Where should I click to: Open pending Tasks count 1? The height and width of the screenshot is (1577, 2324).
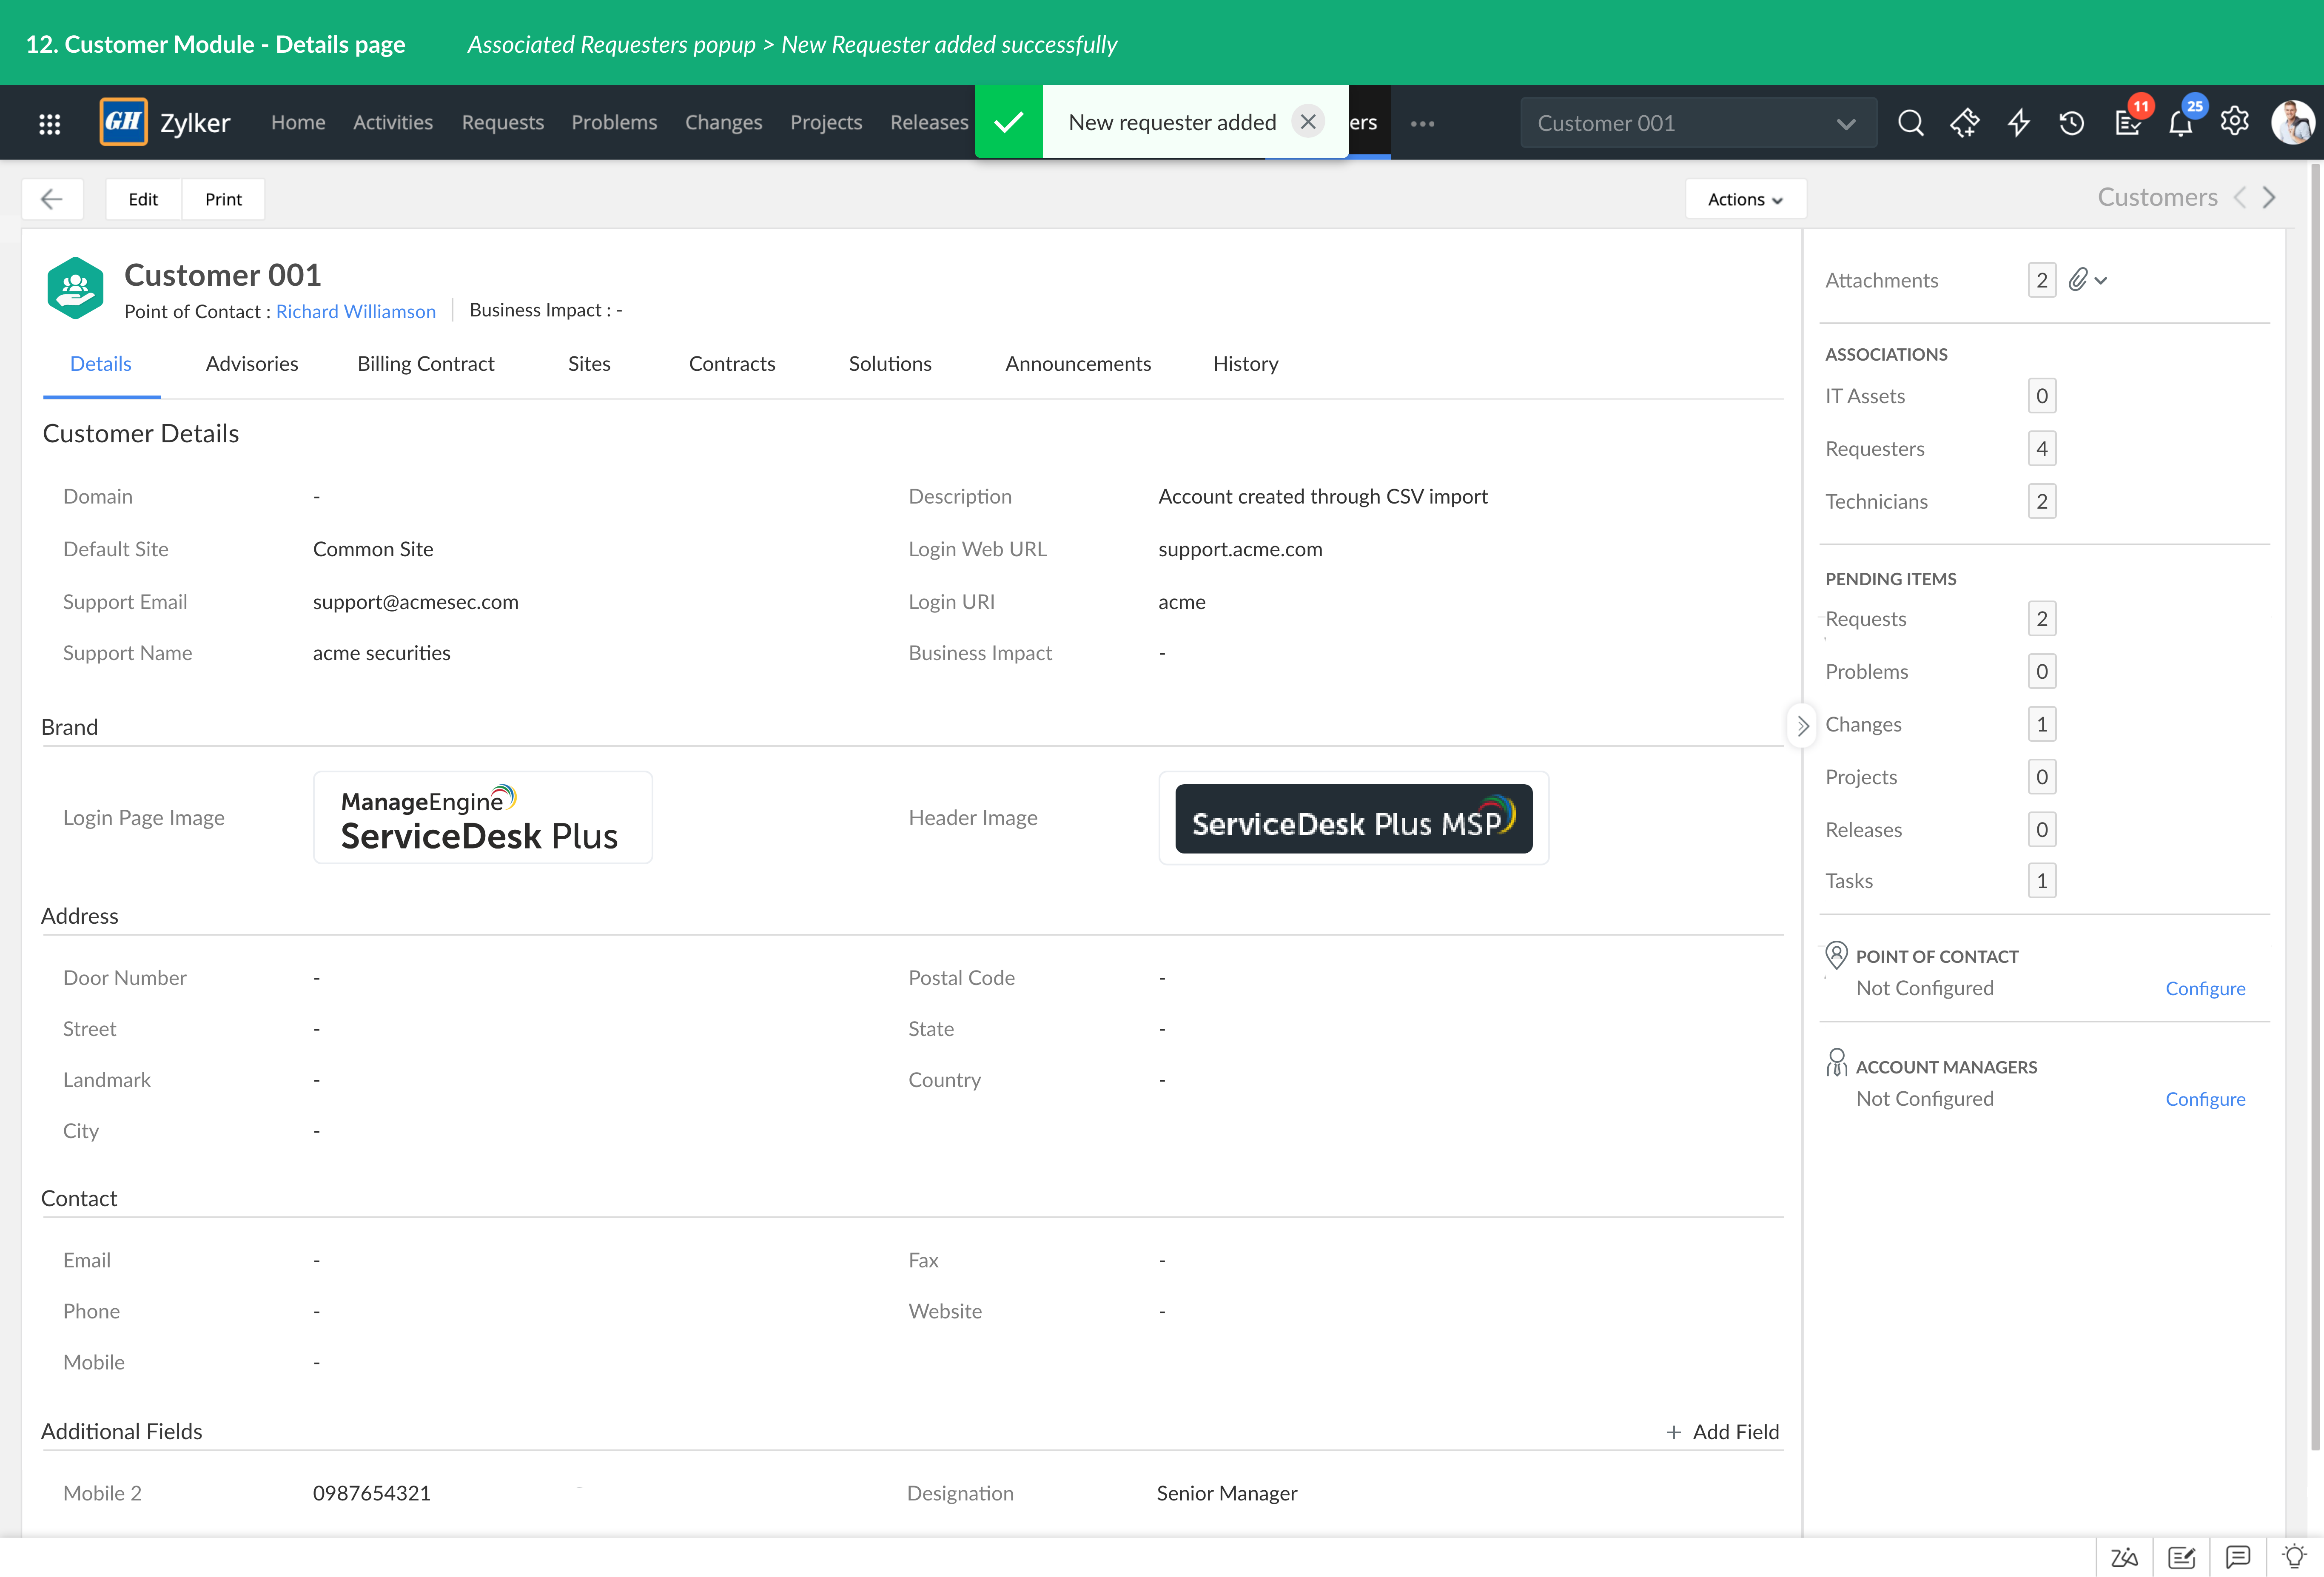click(x=2041, y=881)
